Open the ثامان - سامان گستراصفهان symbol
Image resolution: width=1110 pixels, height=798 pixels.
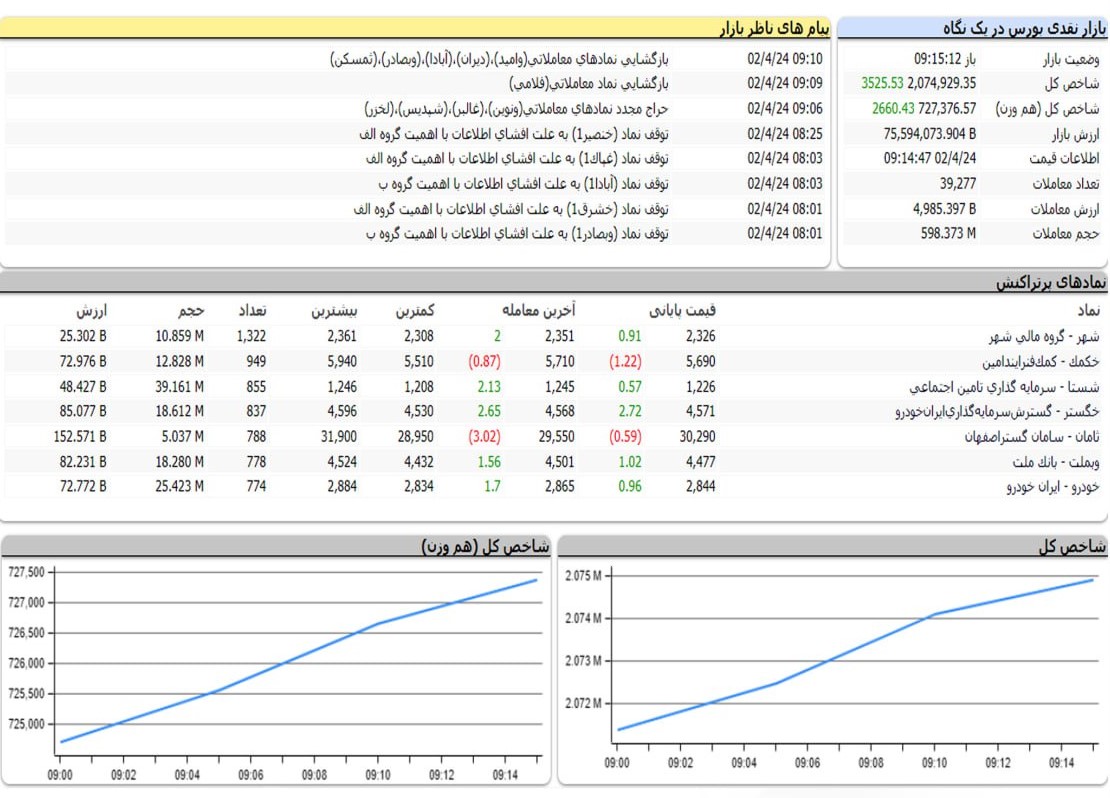click(x=1032, y=437)
